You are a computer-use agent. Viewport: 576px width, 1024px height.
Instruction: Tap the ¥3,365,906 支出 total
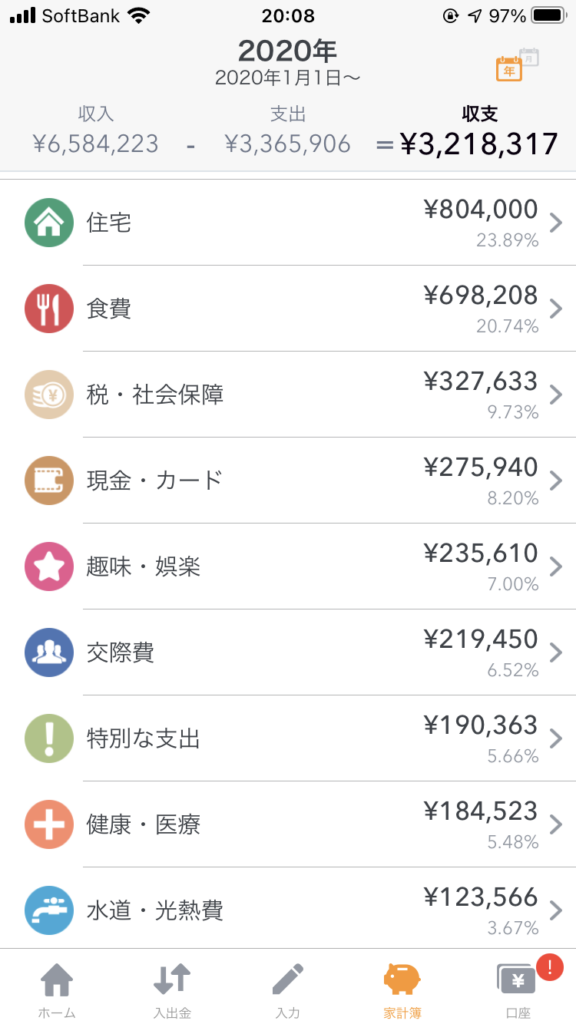[288, 144]
